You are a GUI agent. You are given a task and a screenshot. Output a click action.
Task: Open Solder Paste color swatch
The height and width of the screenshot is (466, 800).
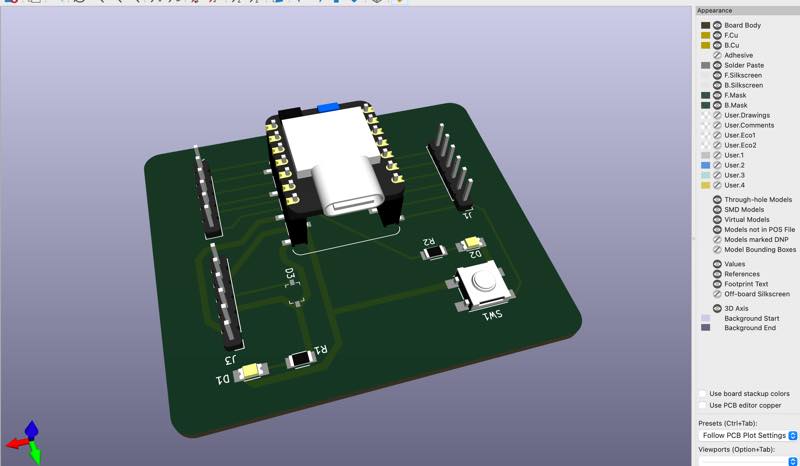[706, 65]
